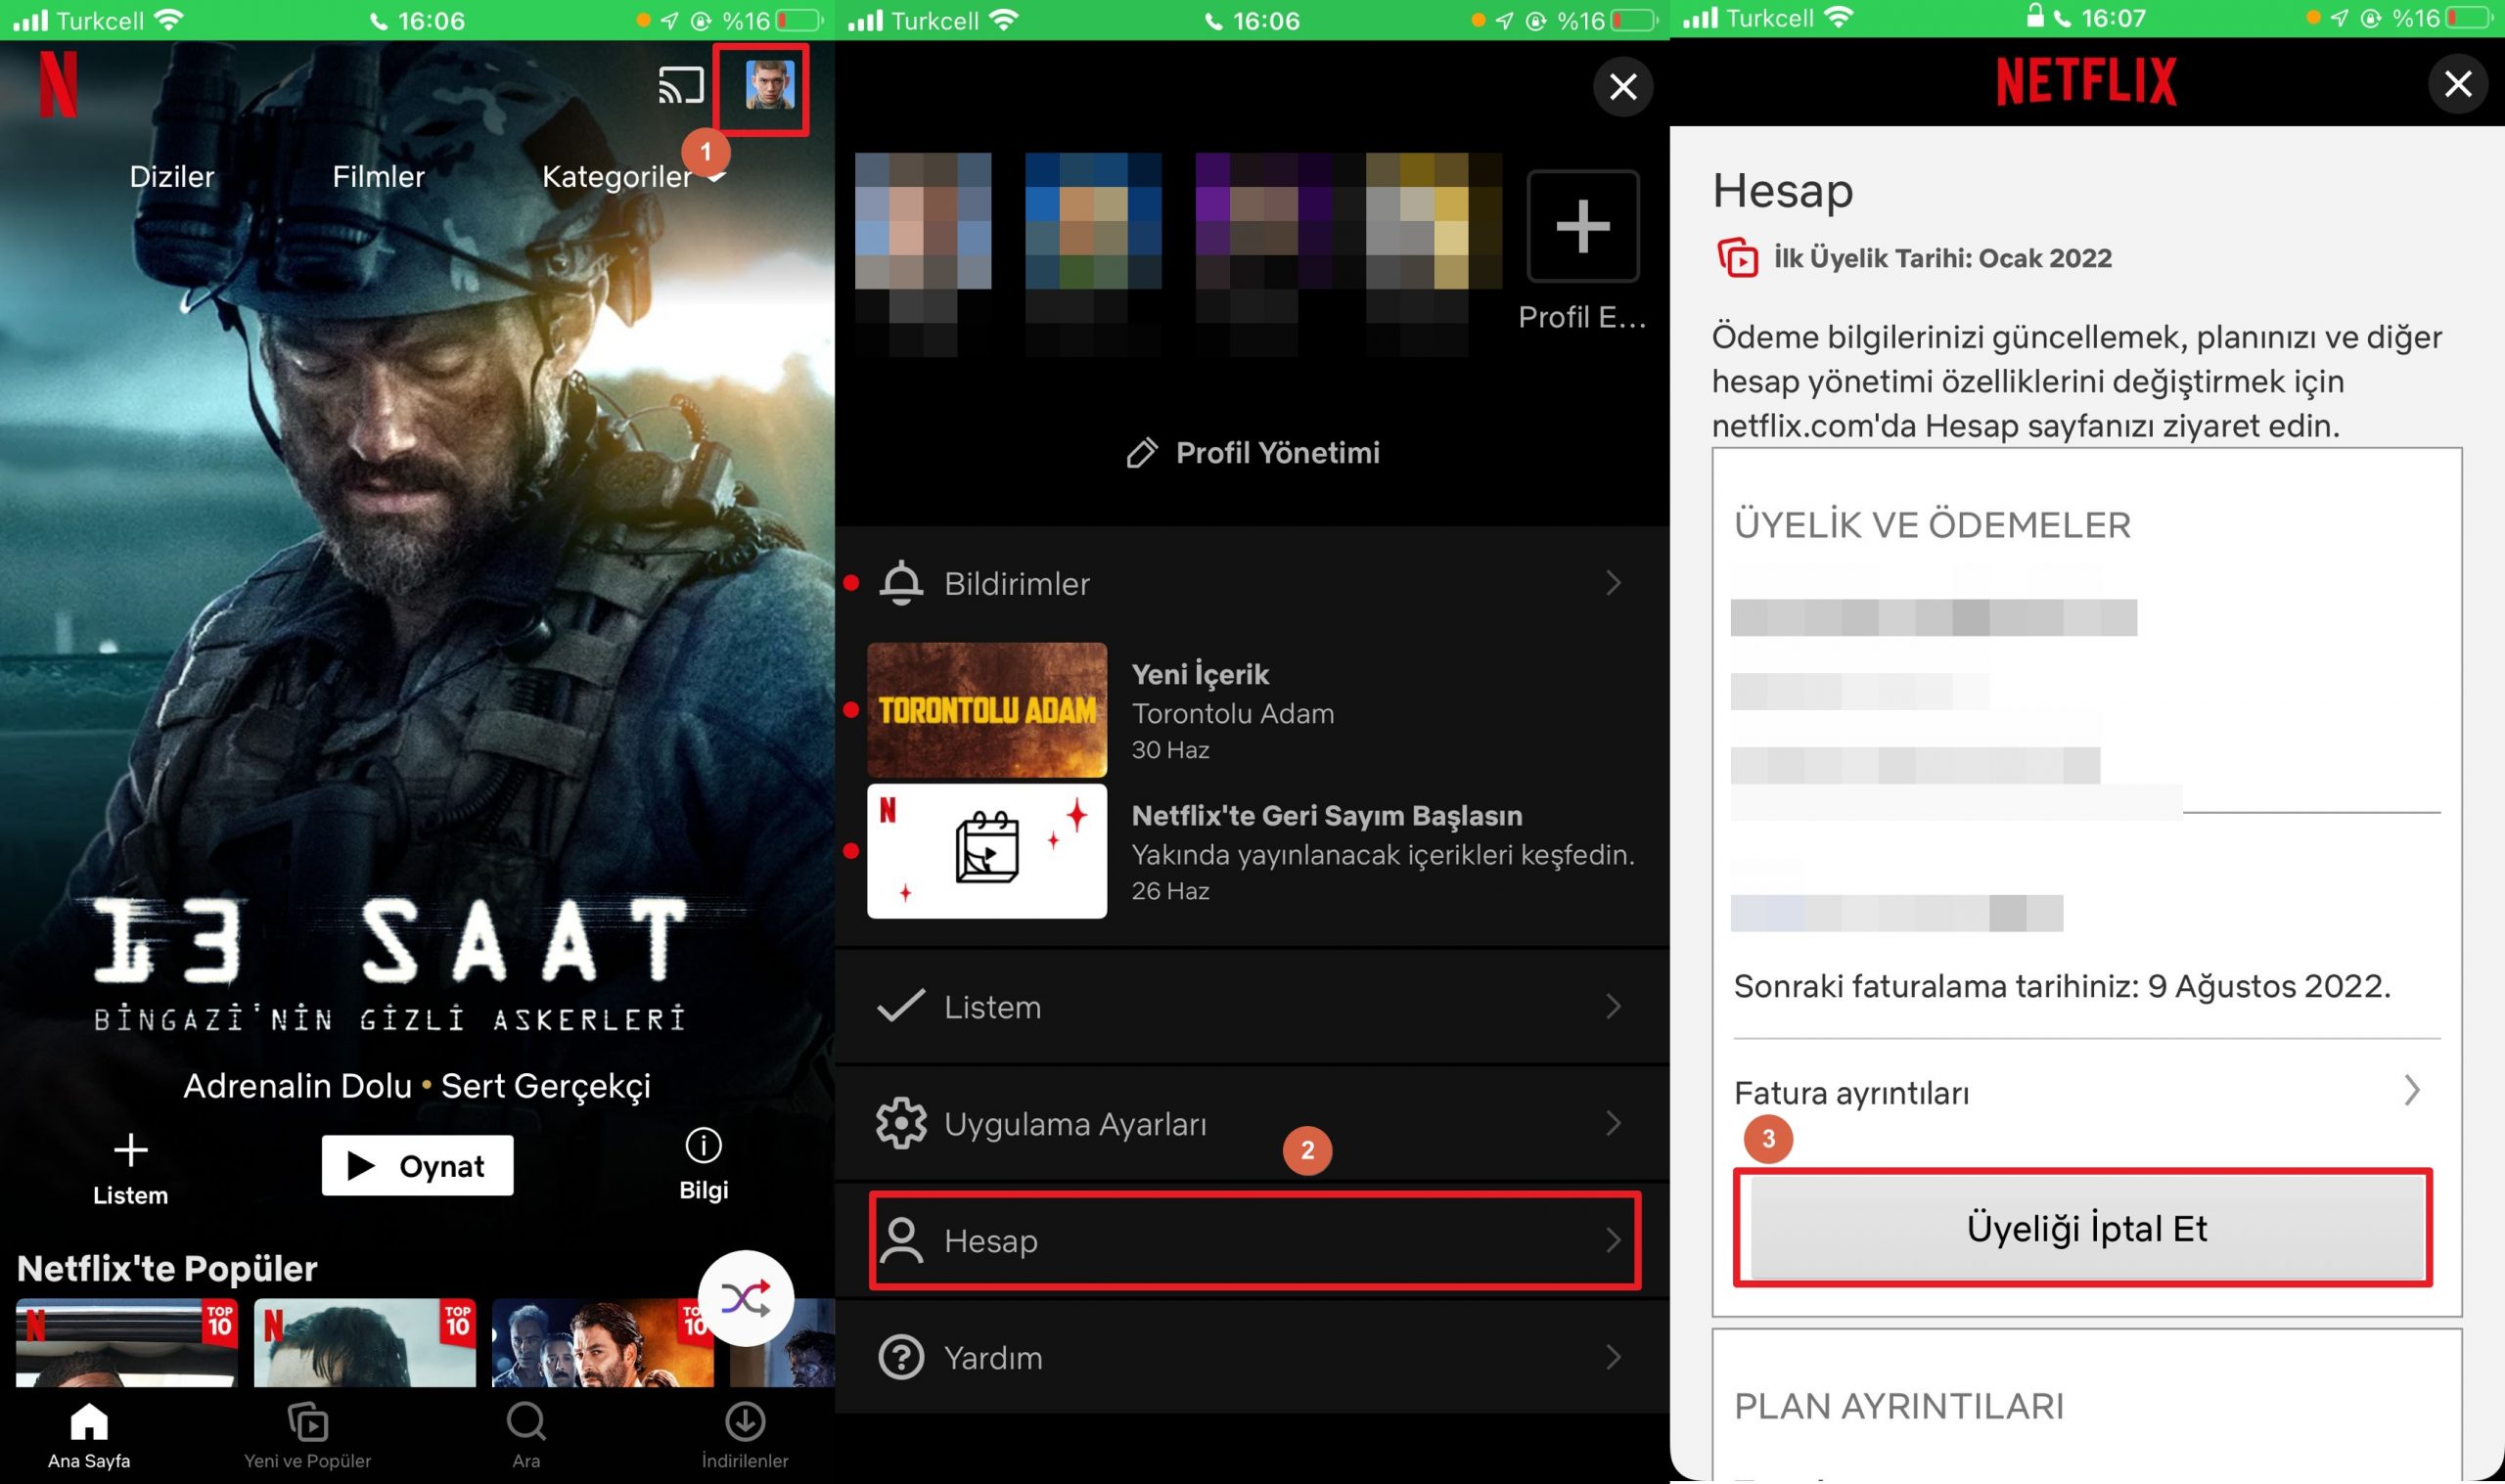Close the profile menu panel
The height and width of the screenshot is (1484, 2505).
click(1622, 87)
